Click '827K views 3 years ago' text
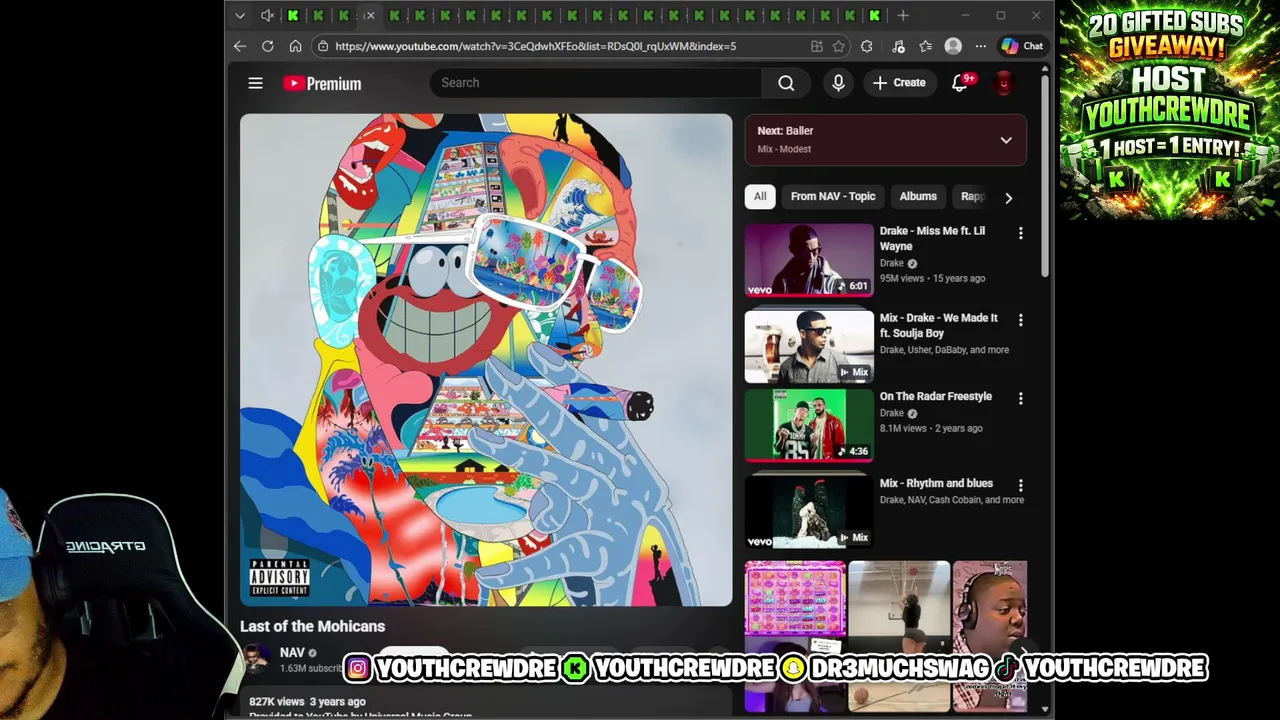The height and width of the screenshot is (720, 1280). (x=307, y=702)
